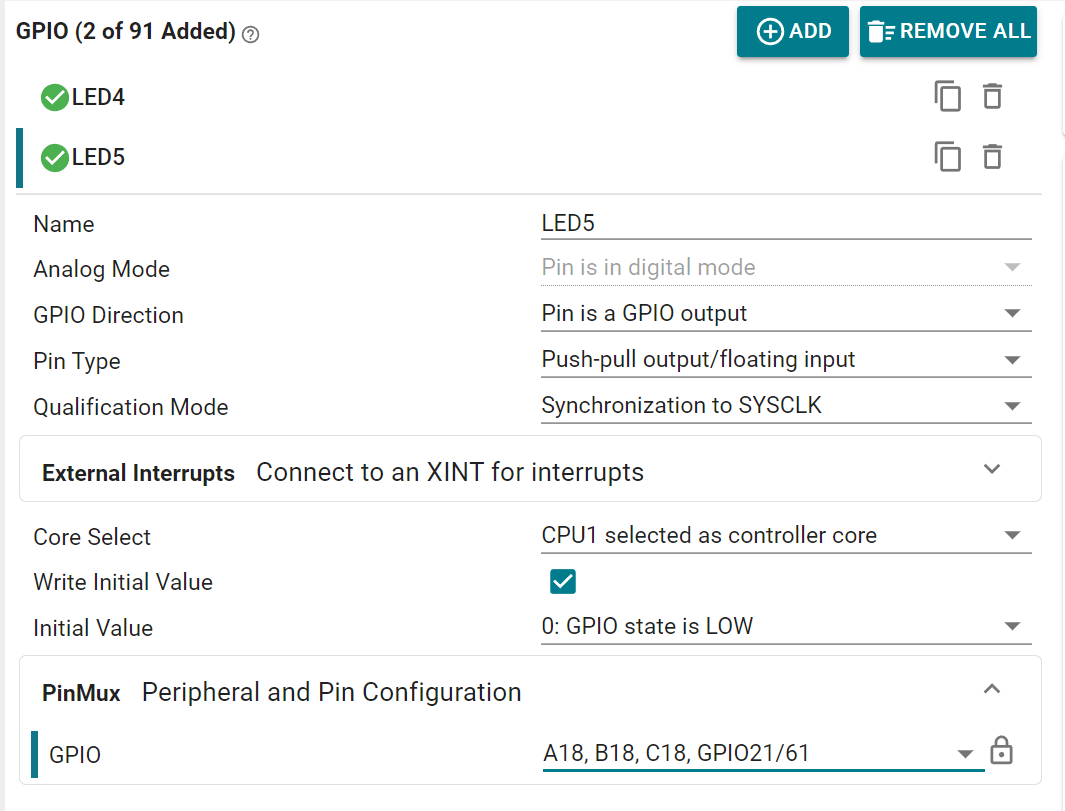Click the ADD button
Screen dimensions: 1065x811
pos(793,32)
